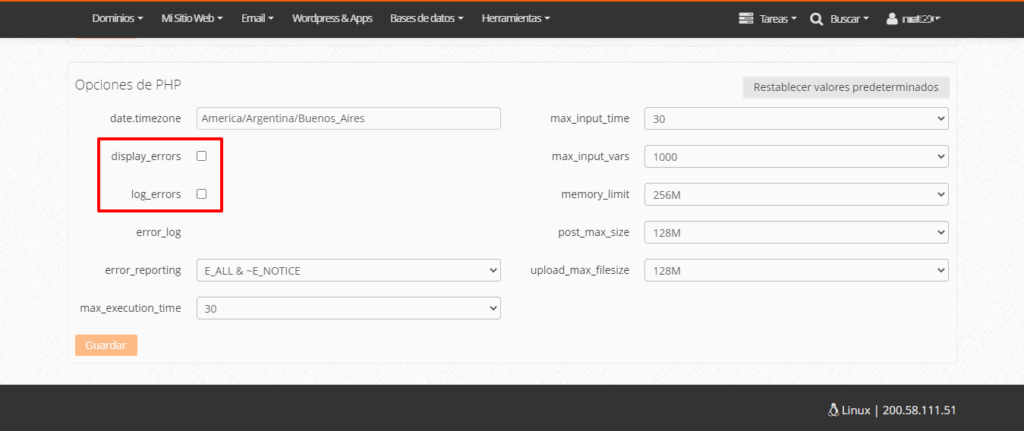The image size is (1024, 431).
Task: Click the upload_max_filesize label
Action: click(580, 270)
